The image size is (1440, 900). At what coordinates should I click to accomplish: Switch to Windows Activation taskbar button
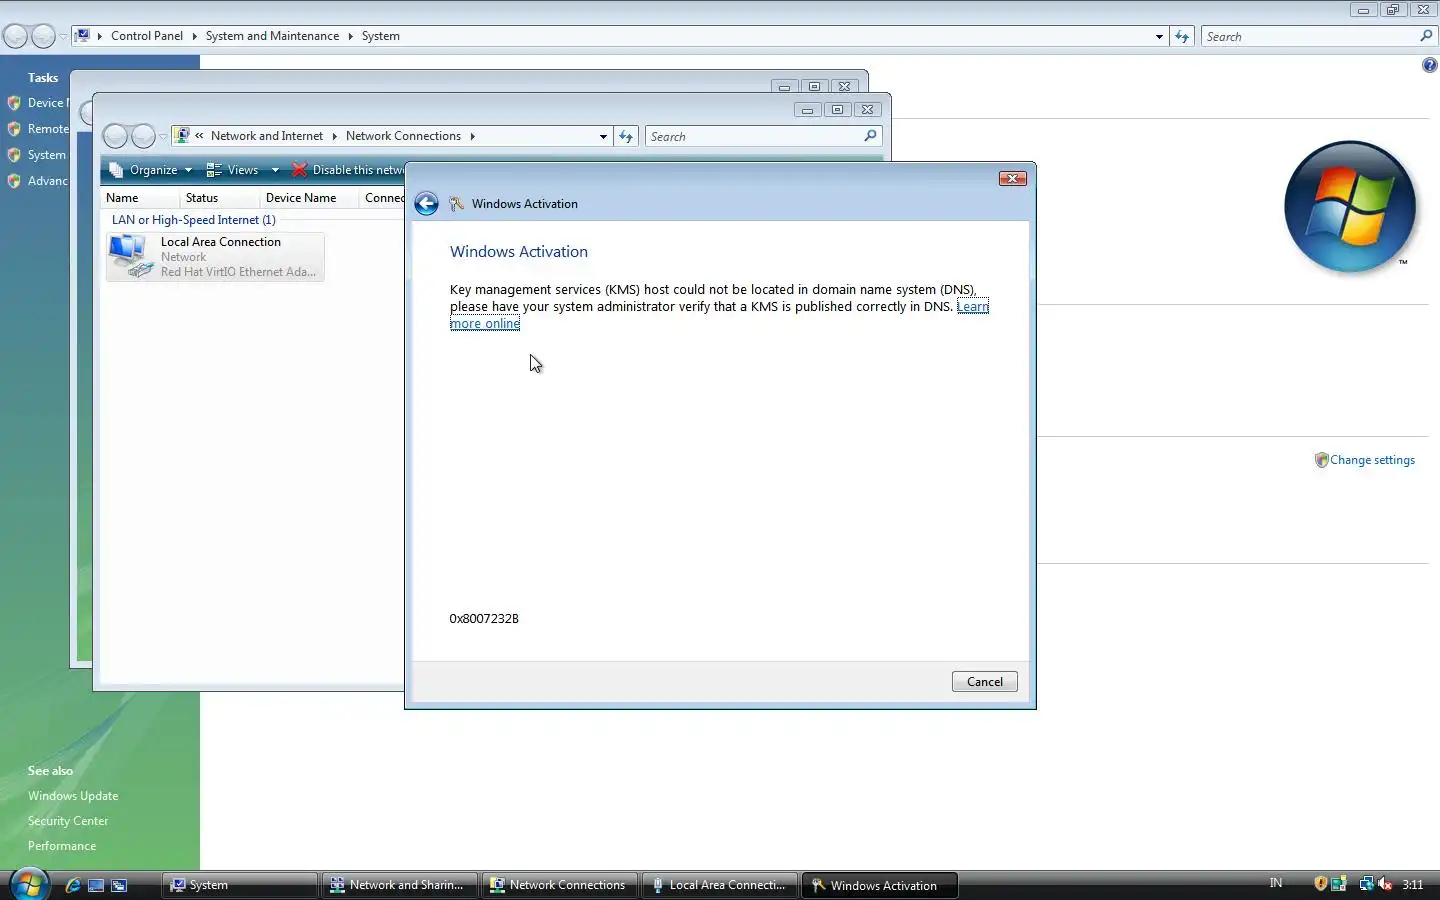point(879,885)
